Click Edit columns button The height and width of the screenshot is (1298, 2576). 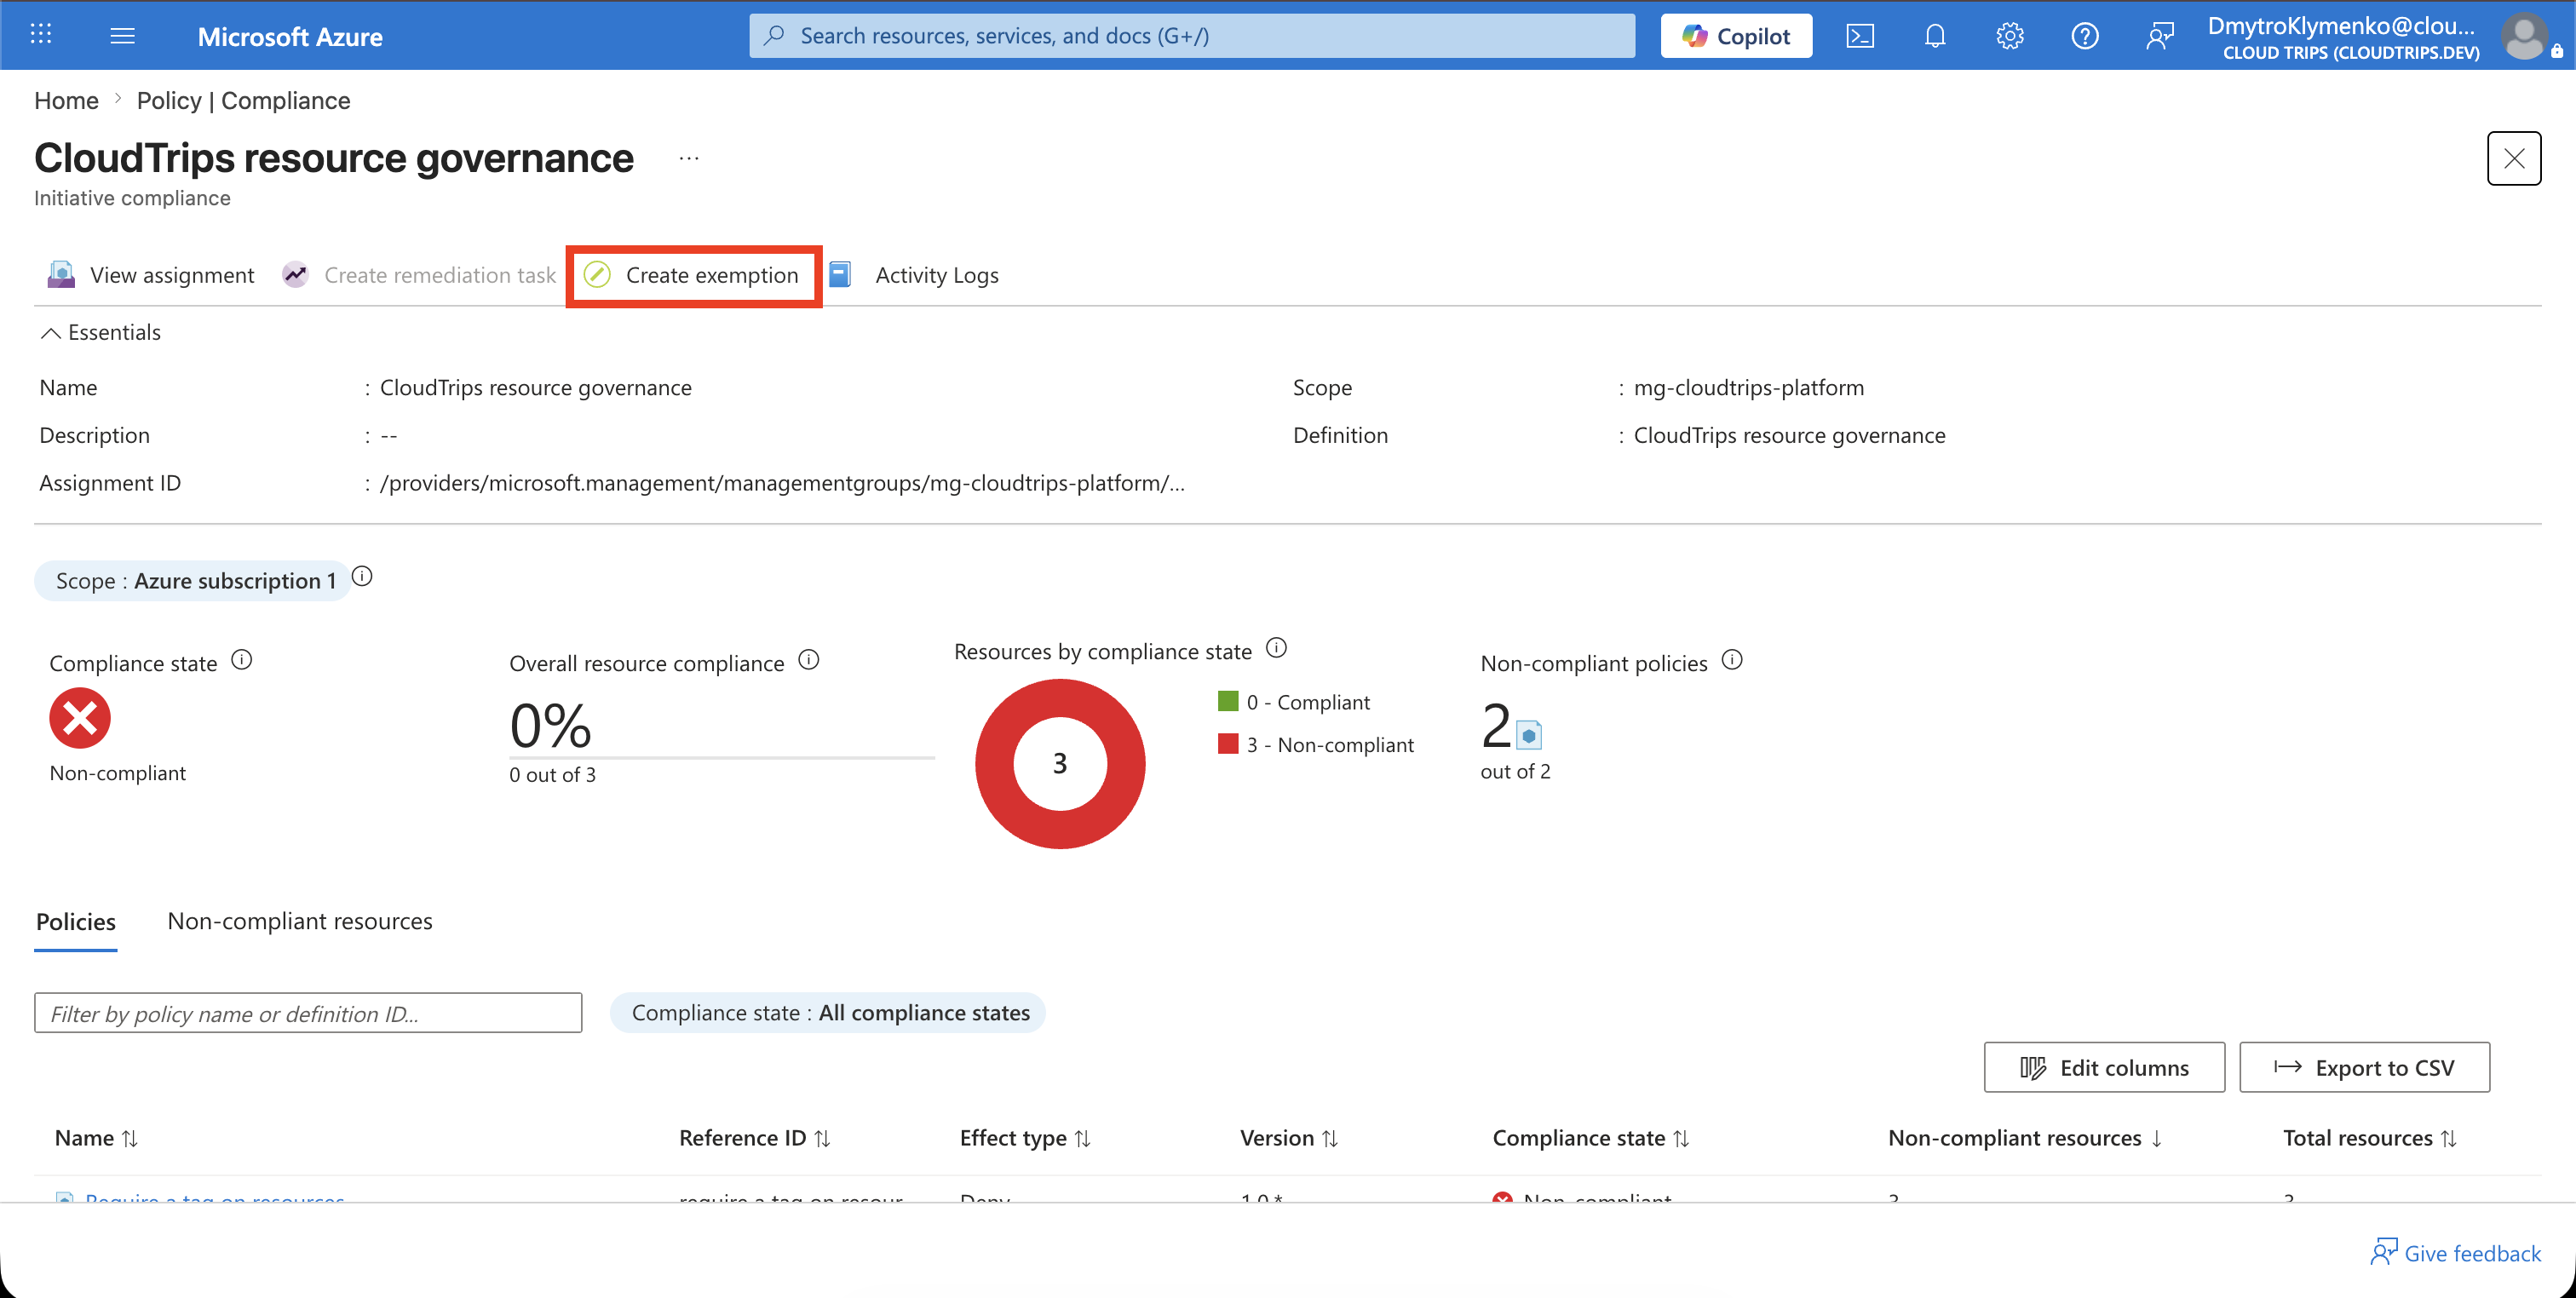click(x=2104, y=1068)
